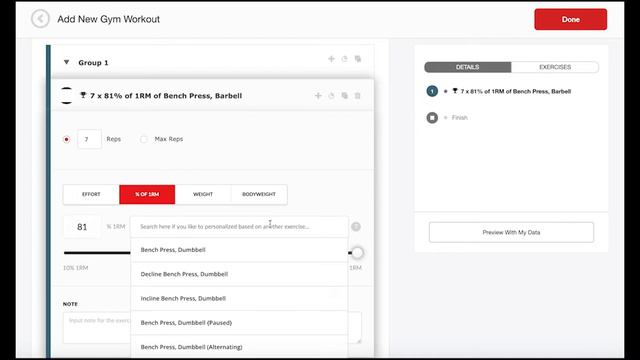Click the repeat icon in Group 1 header
Screen dimensions: 640x360
tap(344, 59)
